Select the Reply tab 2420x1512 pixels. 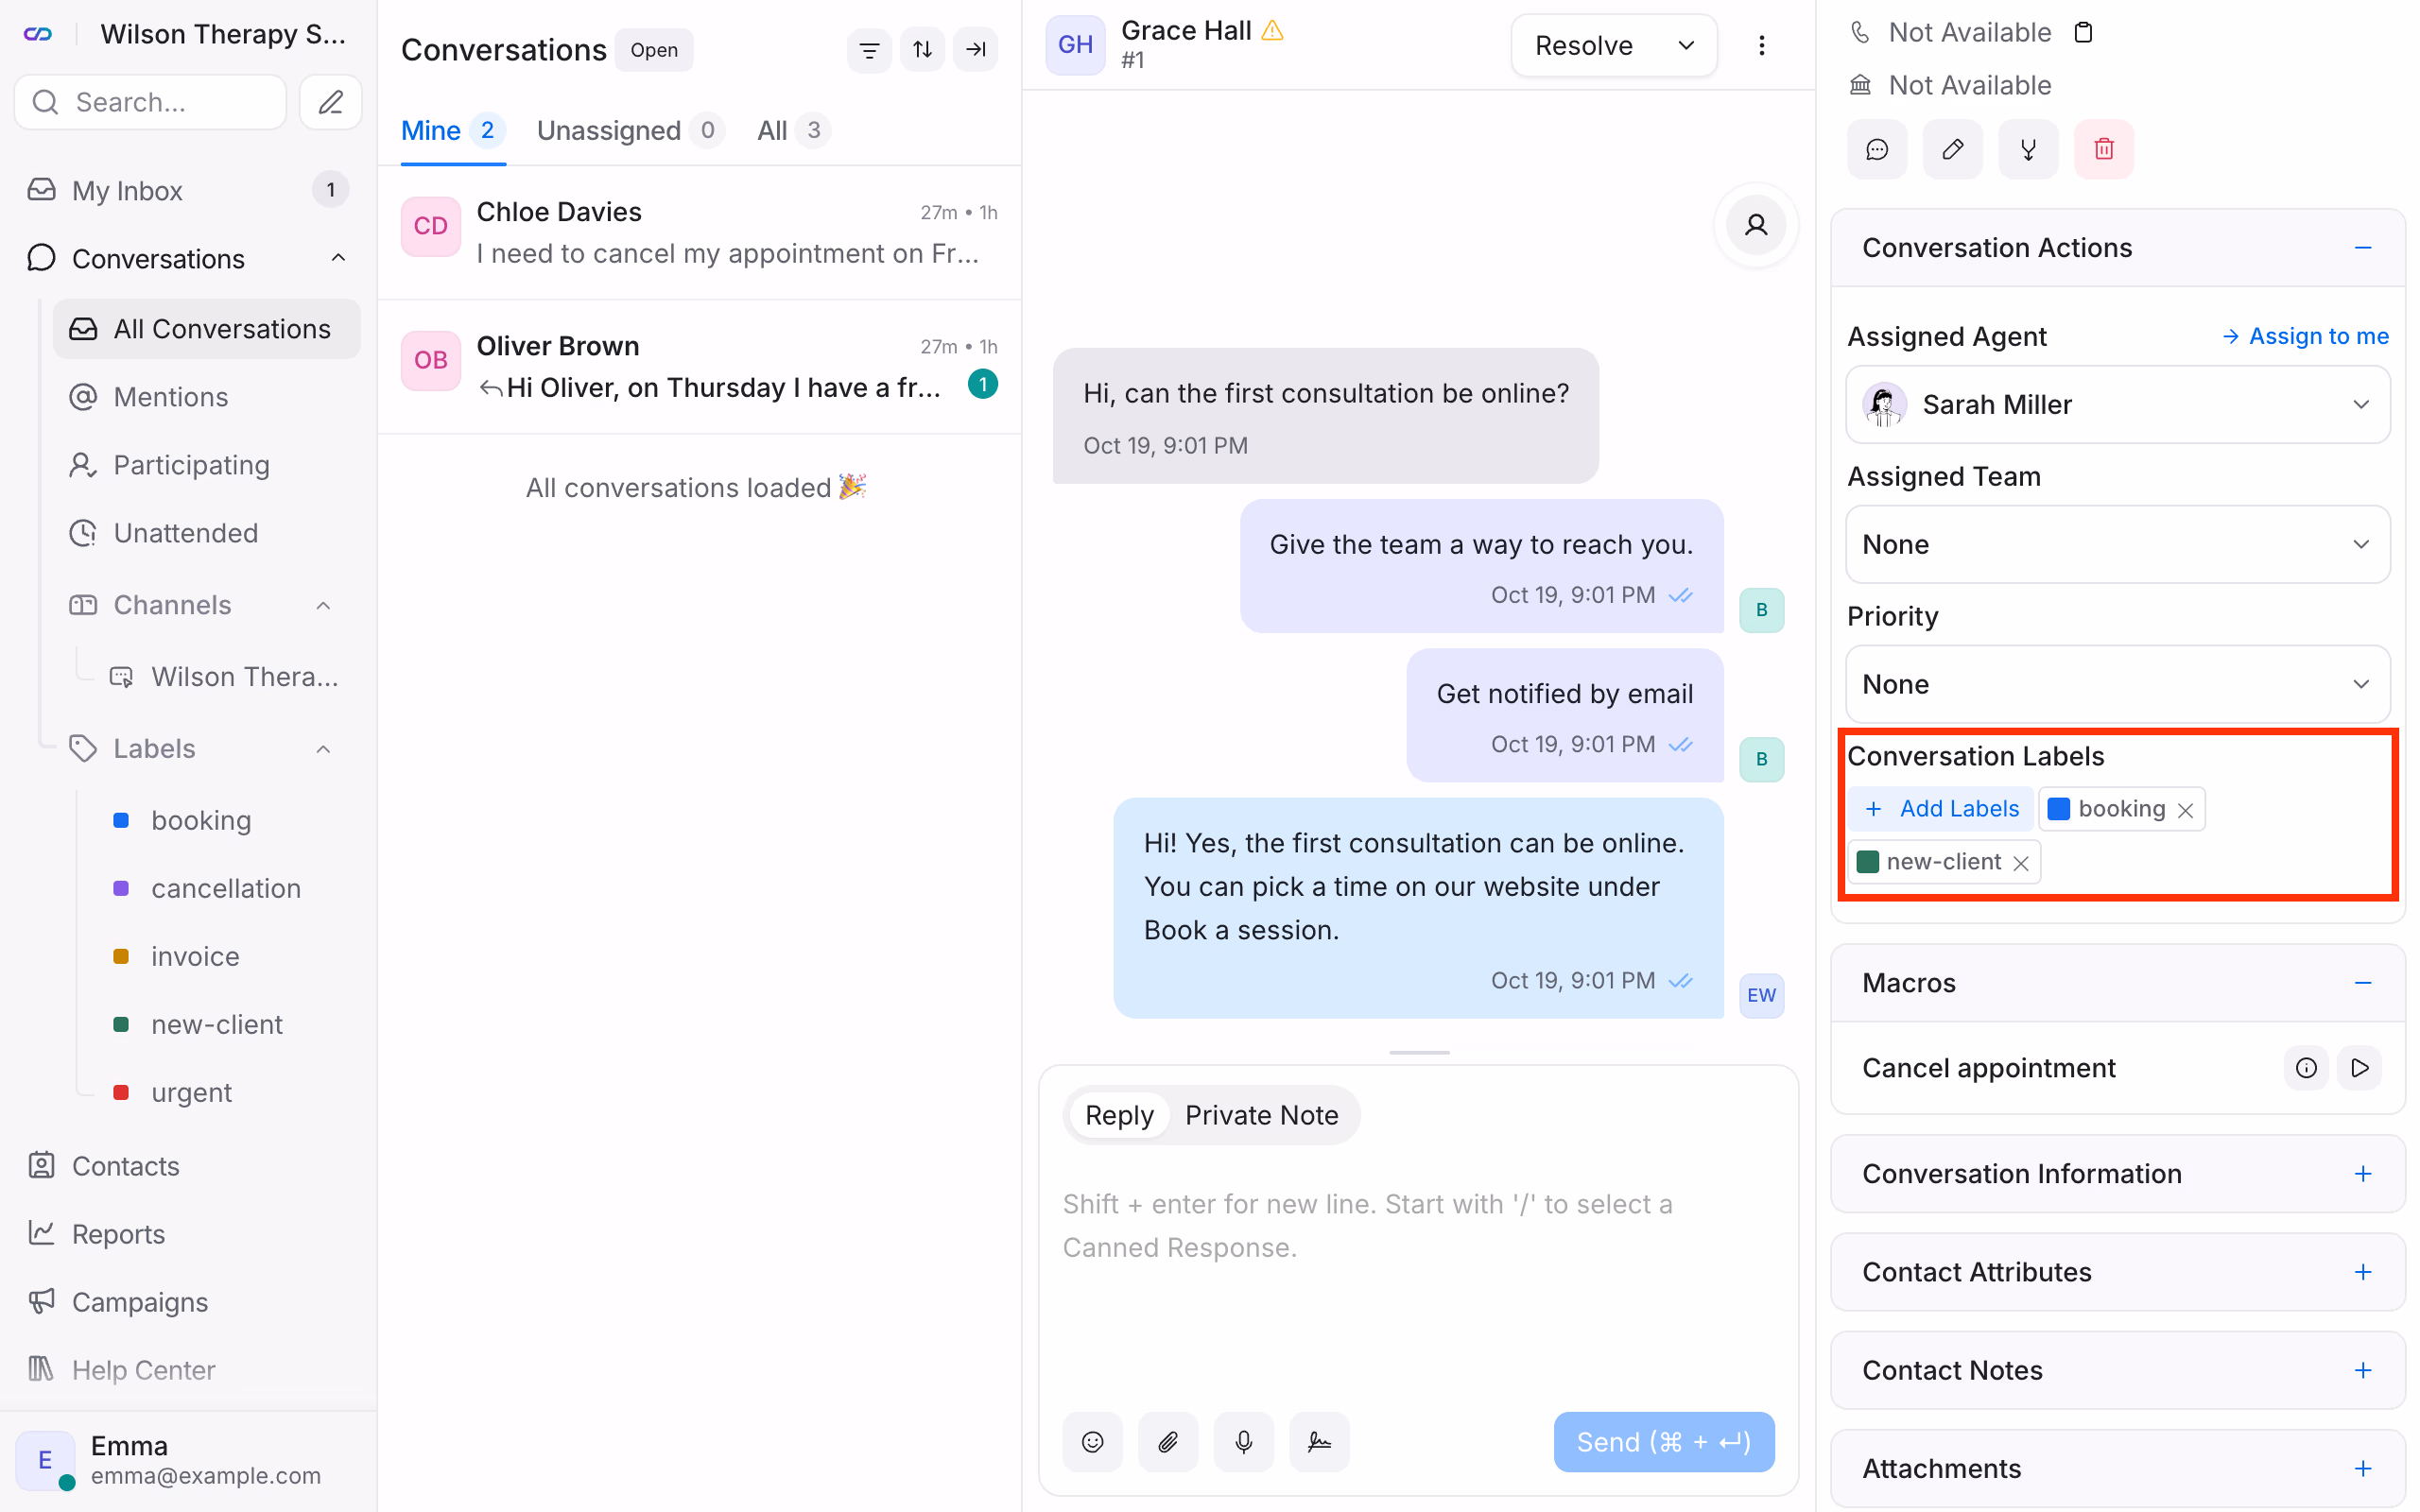pos(1119,1115)
